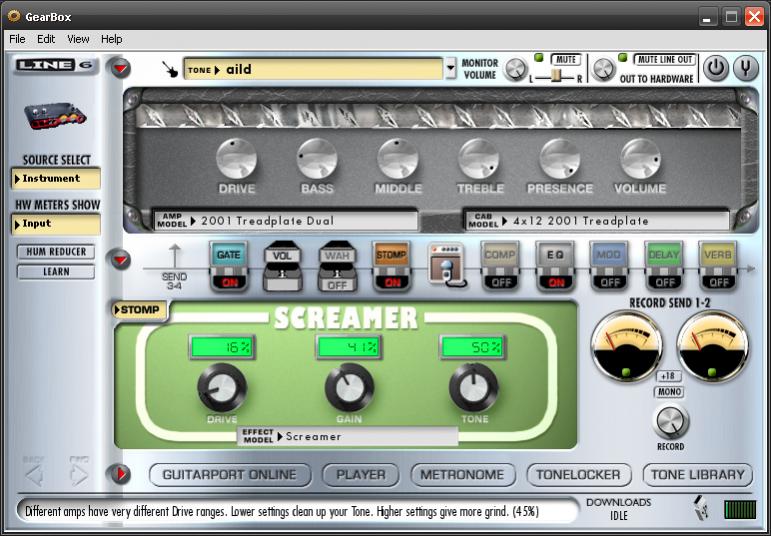The height and width of the screenshot is (536, 771).
Task: Click the Line 6 logo
Action: click(x=56, y=65)
